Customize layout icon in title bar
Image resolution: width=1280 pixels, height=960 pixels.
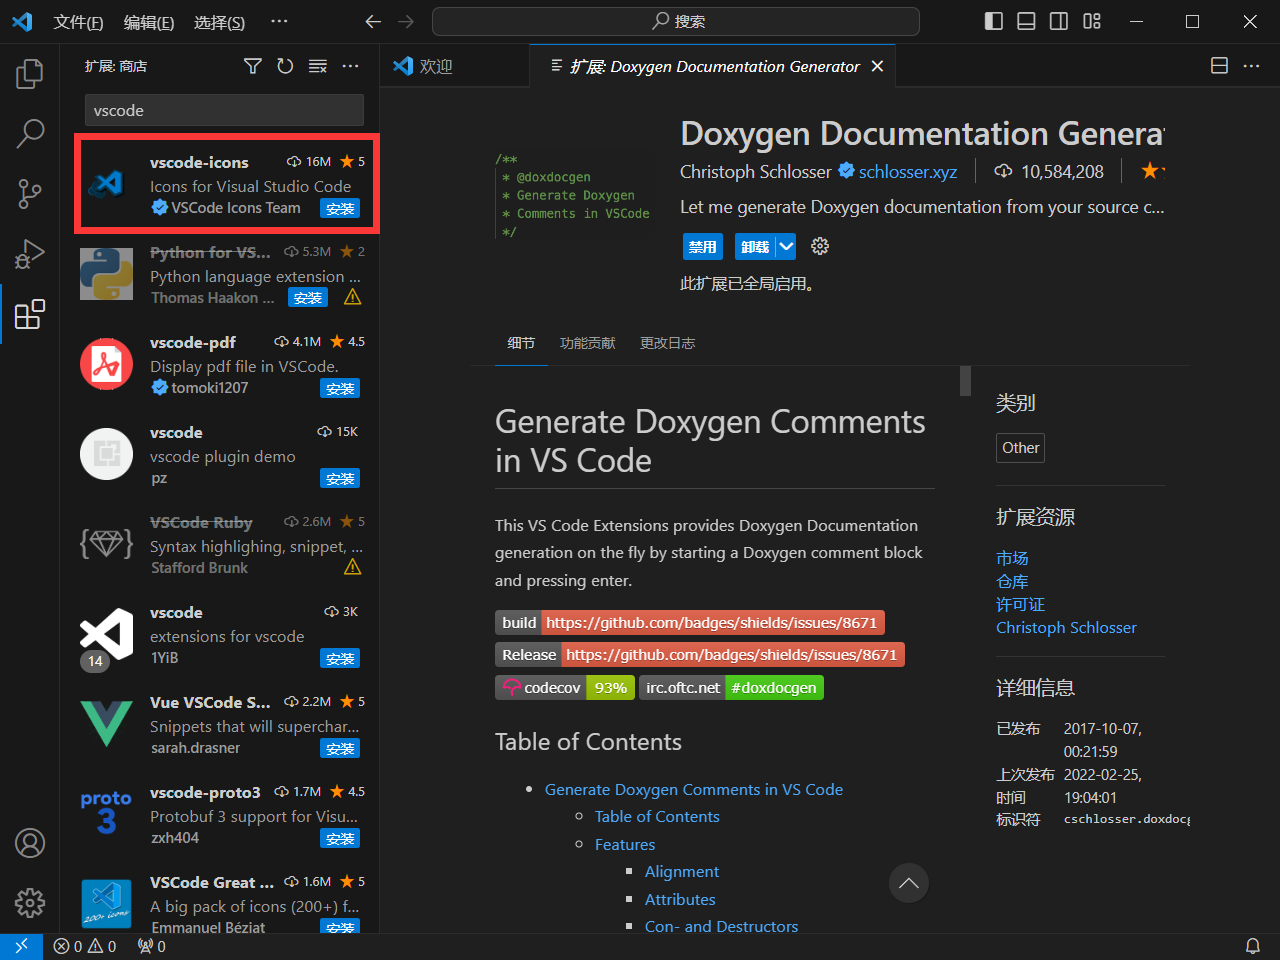pos(1092,21)
